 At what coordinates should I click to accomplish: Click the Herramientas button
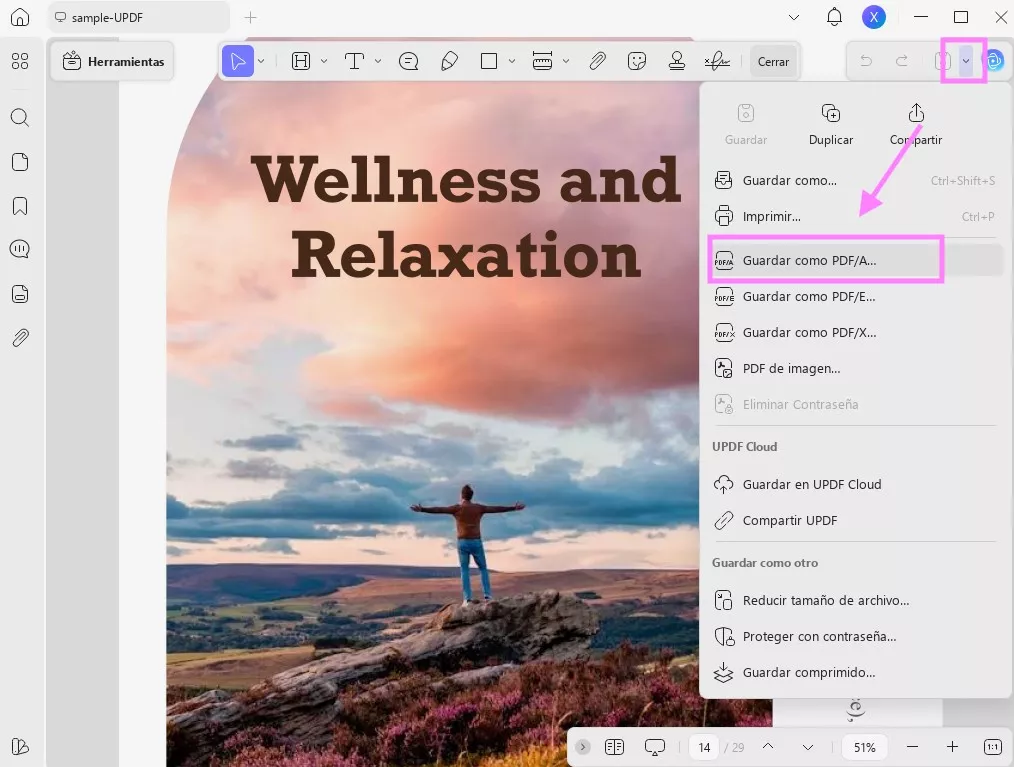113,61
